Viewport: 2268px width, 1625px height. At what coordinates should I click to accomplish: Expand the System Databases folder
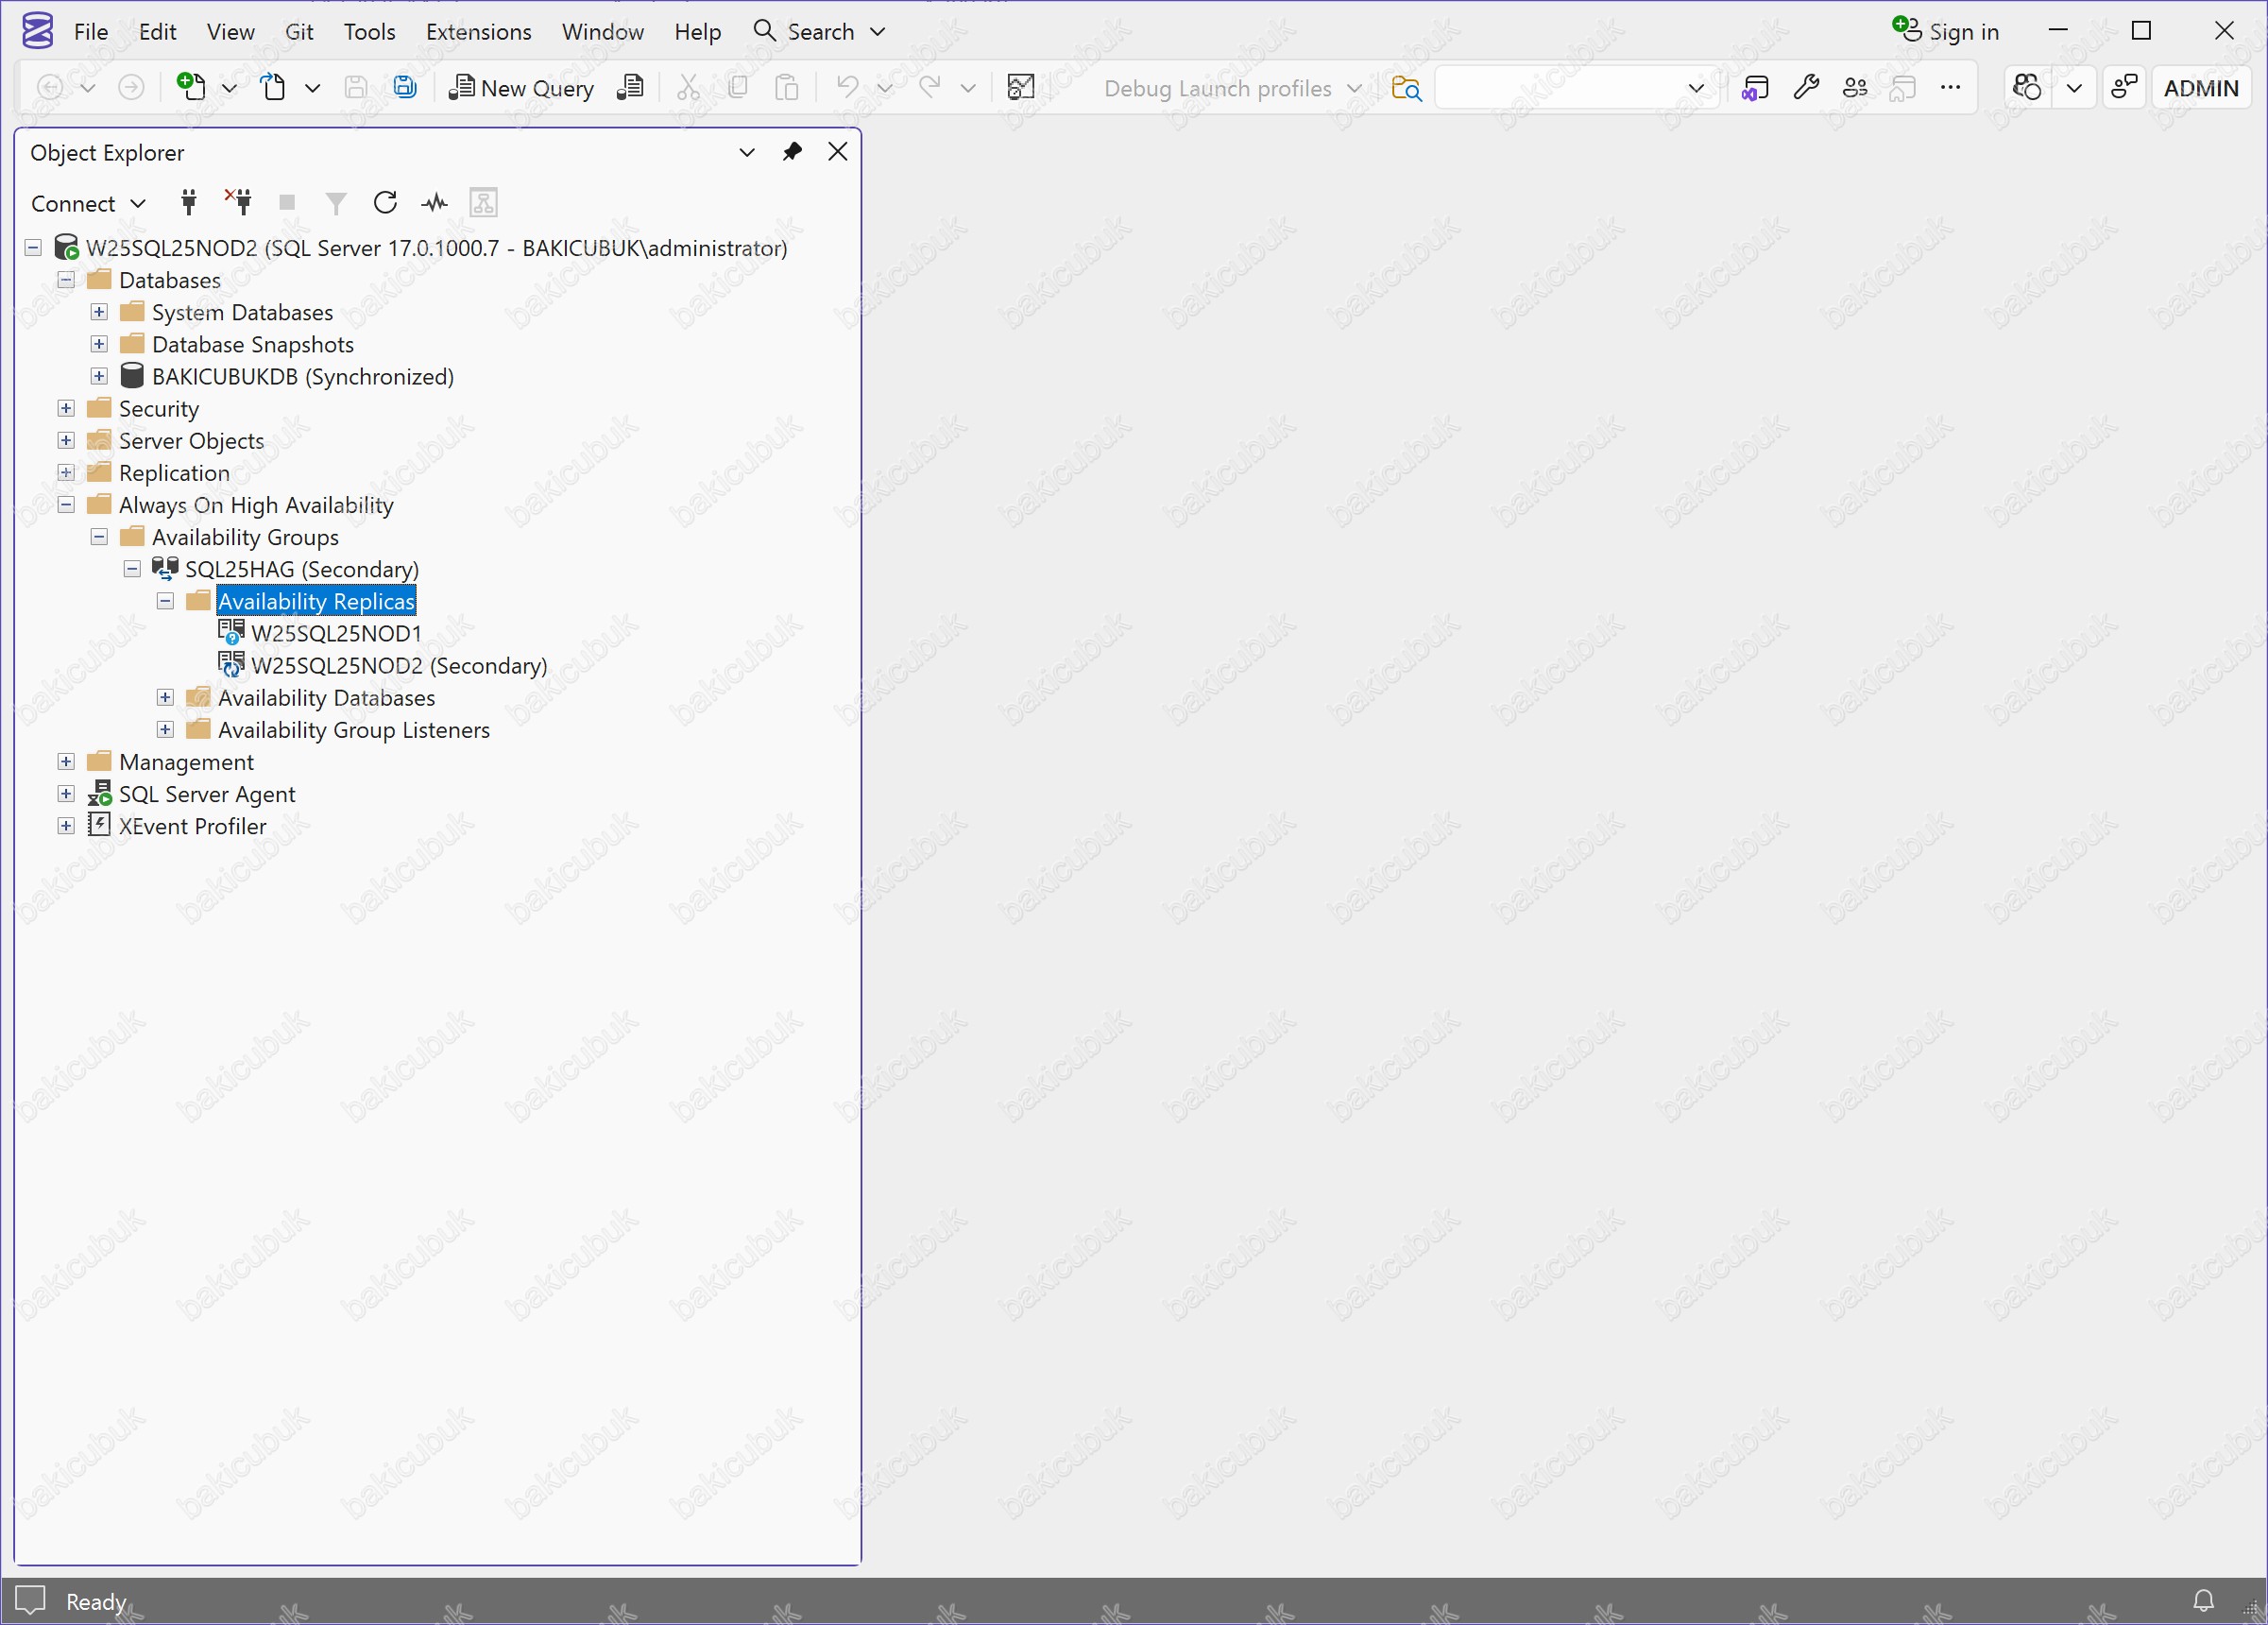click(x=99, y=312)
